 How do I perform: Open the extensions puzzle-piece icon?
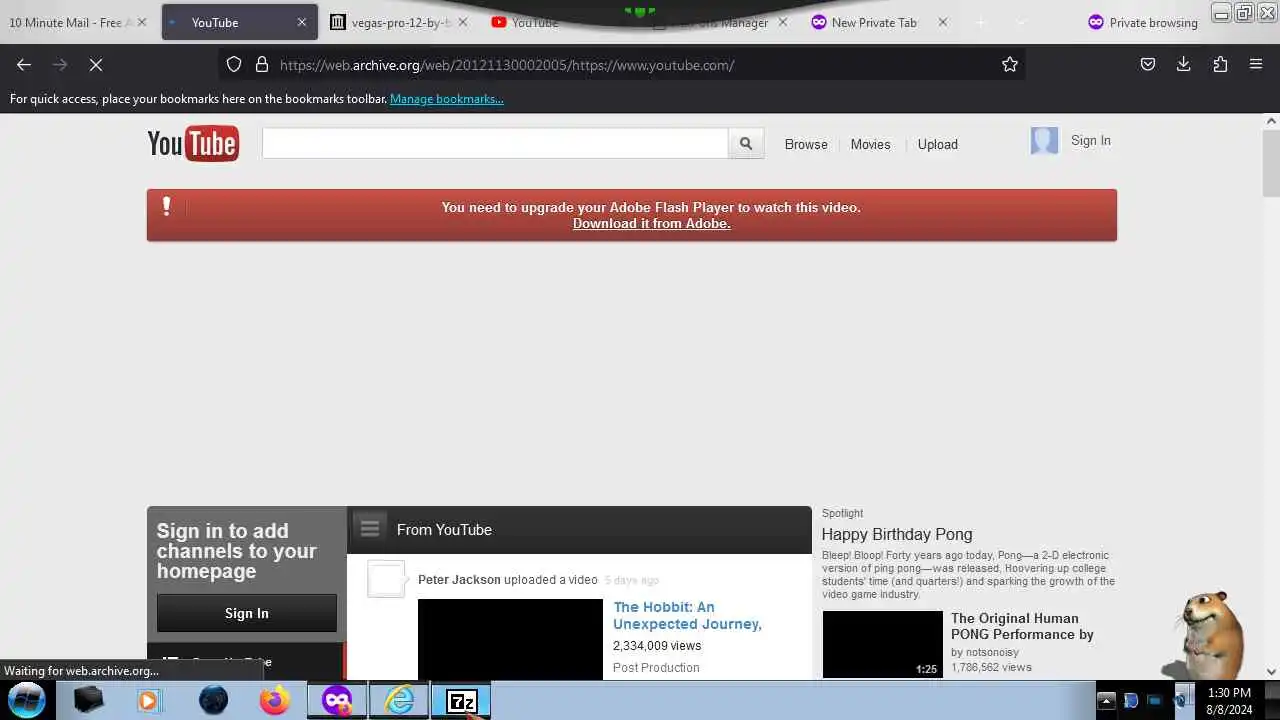pyautogui.click(x=1220, y=64)
